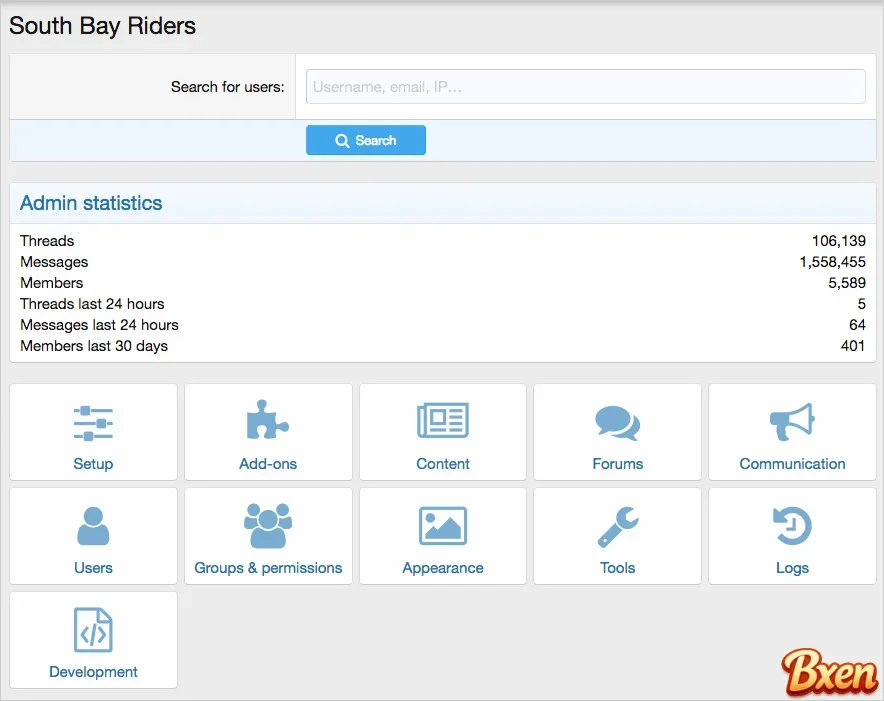
Task: Open the Groups & permissions text link
Action: click(268, 568)
